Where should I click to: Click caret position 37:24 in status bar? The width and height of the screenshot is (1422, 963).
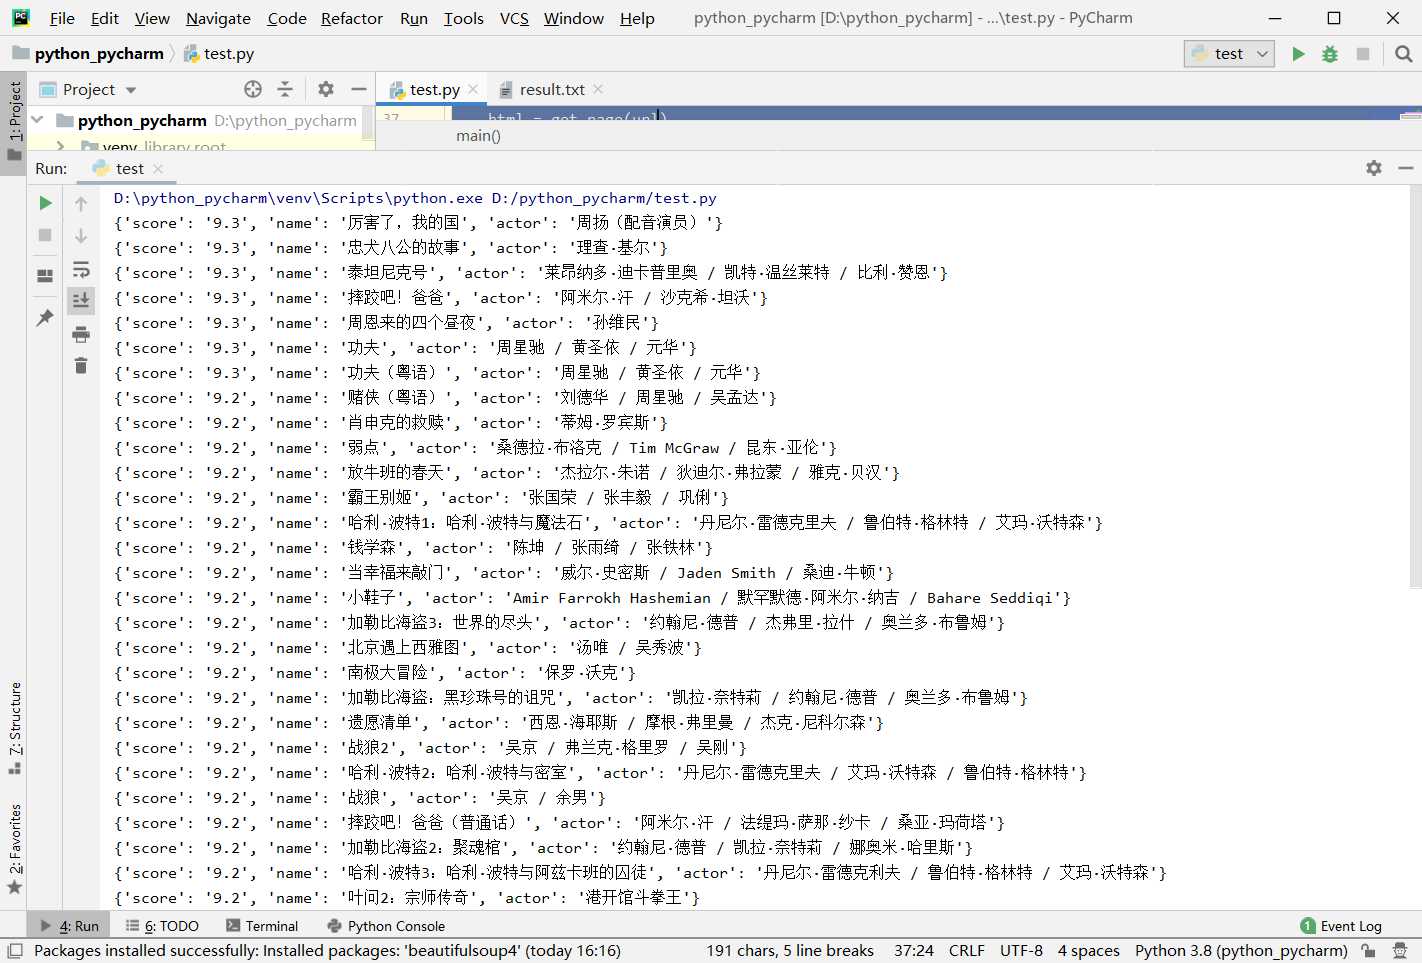(x=913, y=950)
